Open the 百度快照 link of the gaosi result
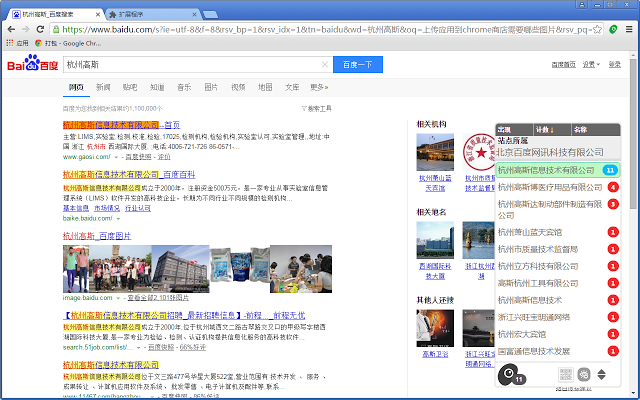The image size is (640, 400). point(138,157)
